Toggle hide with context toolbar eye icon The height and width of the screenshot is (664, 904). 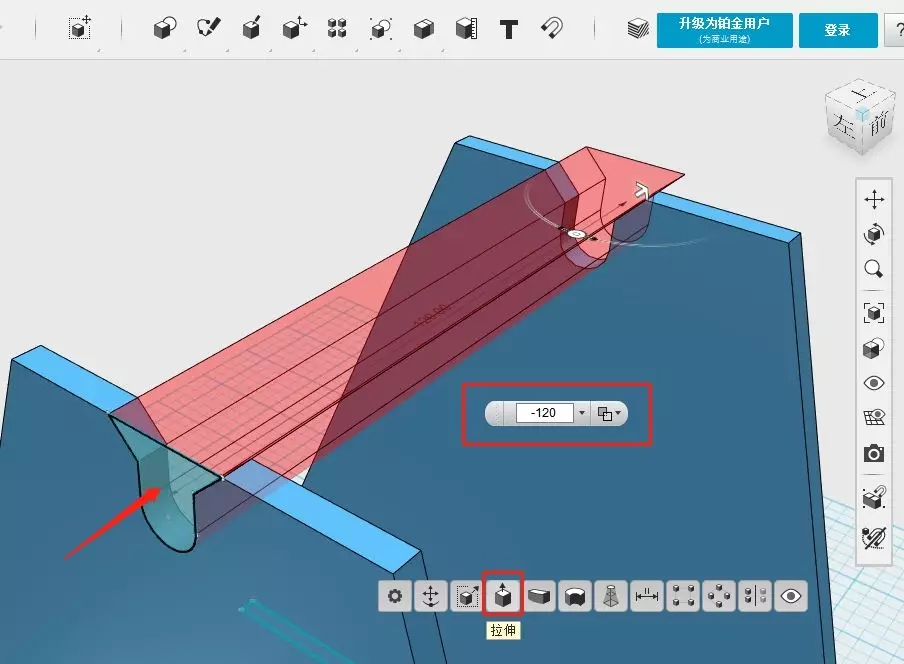(x=791, y=596)
